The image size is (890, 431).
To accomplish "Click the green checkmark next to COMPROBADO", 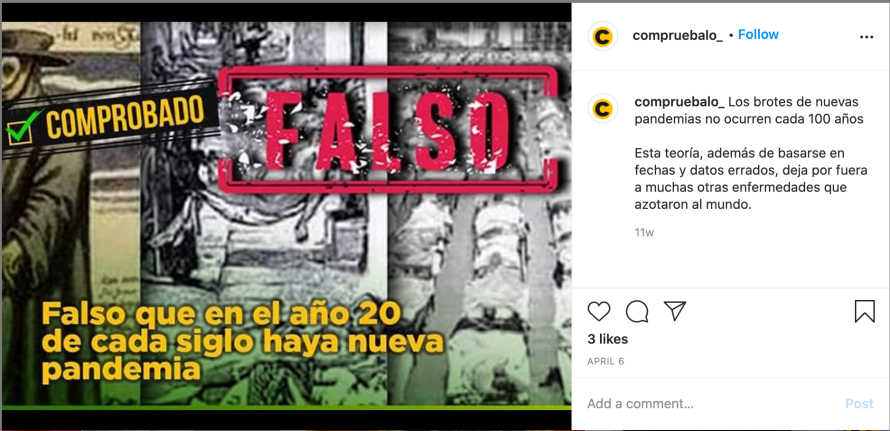I will pos(23,127).
